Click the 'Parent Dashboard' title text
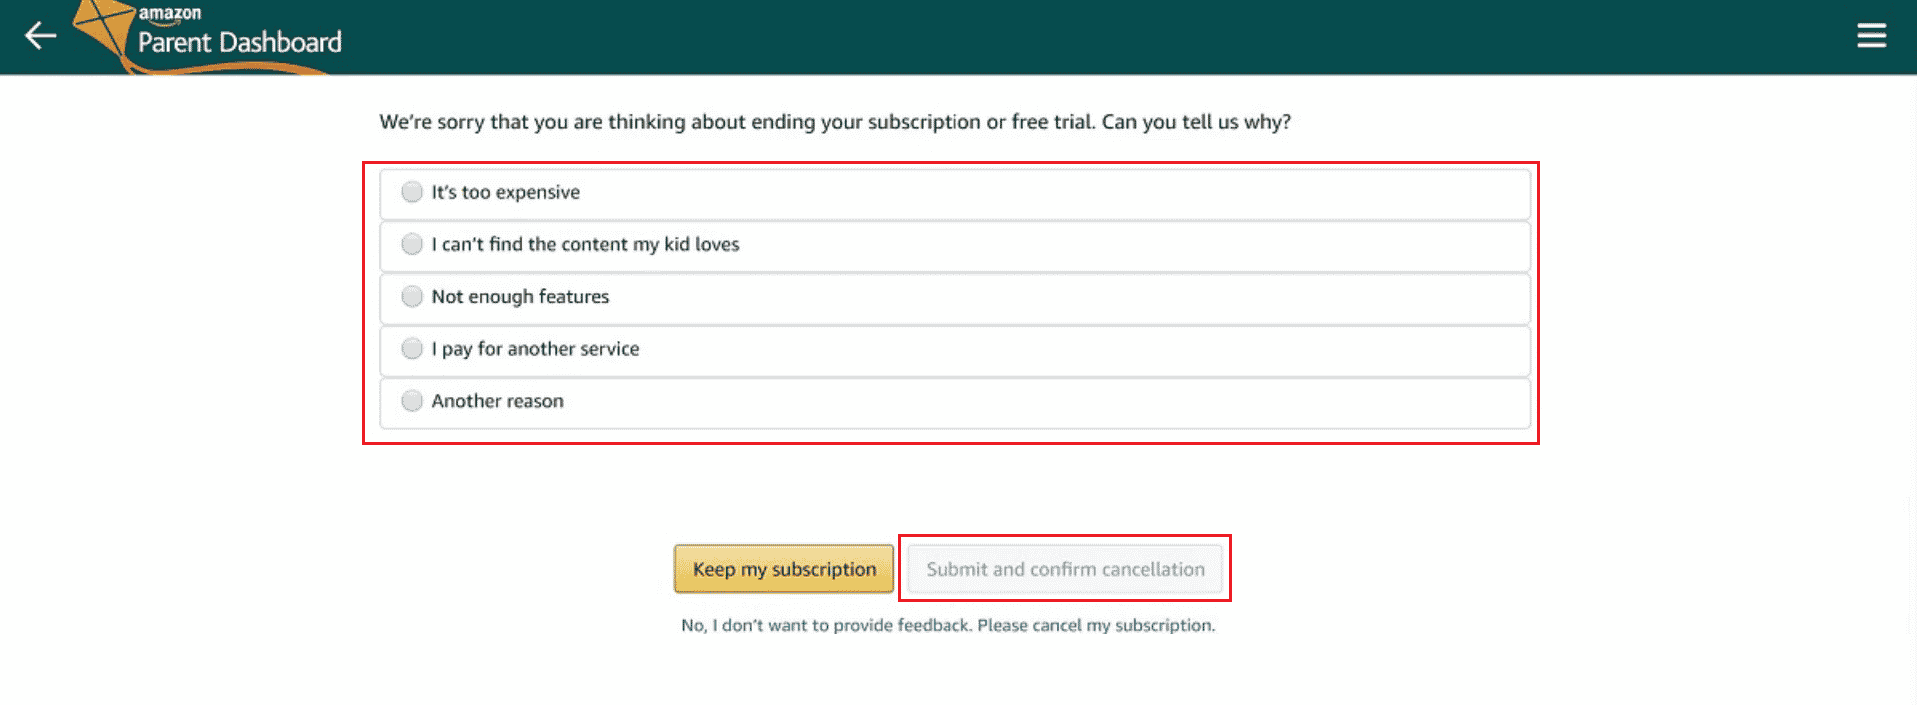 240,42
